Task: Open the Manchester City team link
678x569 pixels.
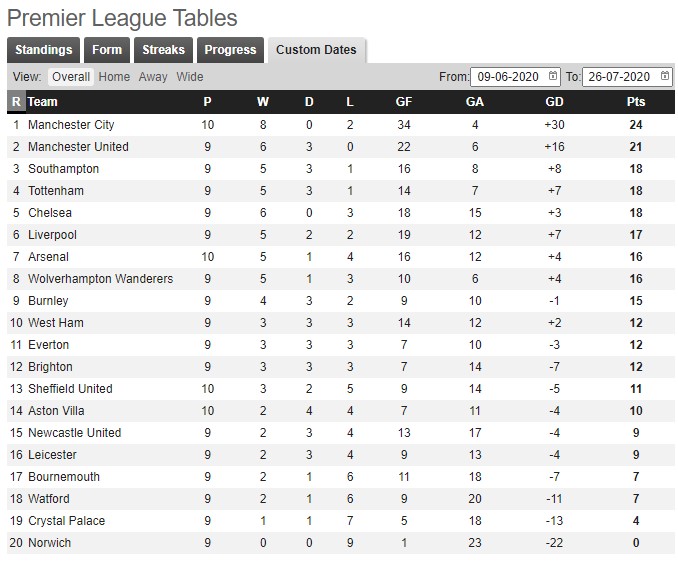Action: 71,125
